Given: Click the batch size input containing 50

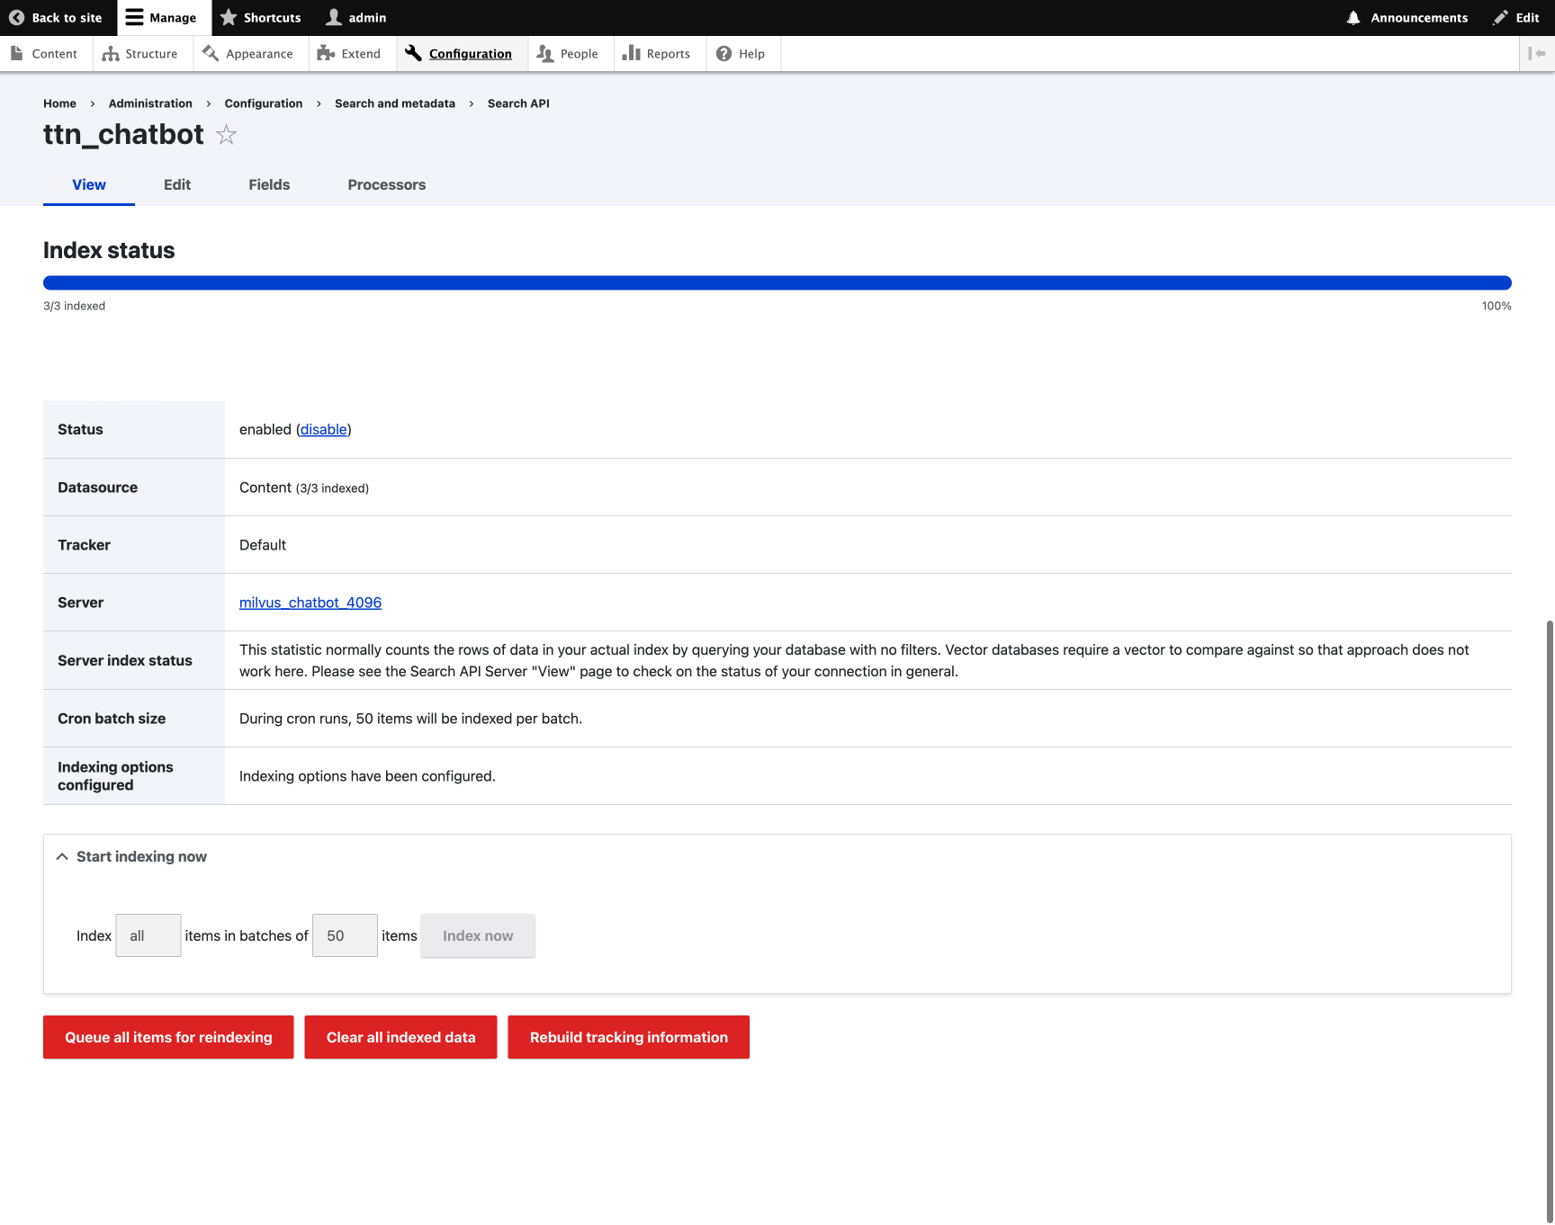Looking at the screenshot, I should coord(344,935).
